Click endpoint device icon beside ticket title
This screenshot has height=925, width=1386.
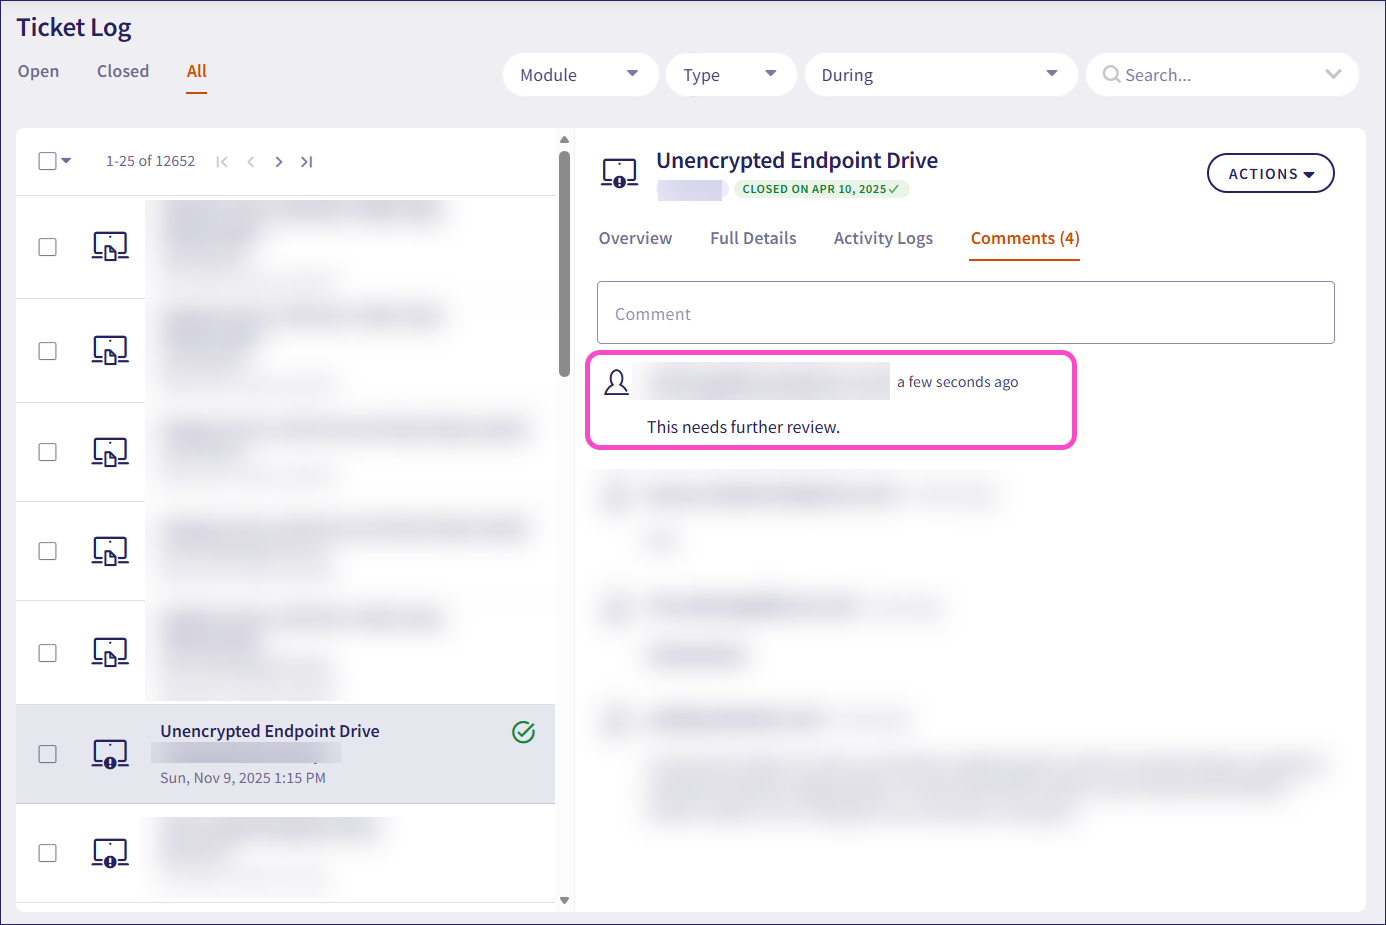[x=619, y=173]
